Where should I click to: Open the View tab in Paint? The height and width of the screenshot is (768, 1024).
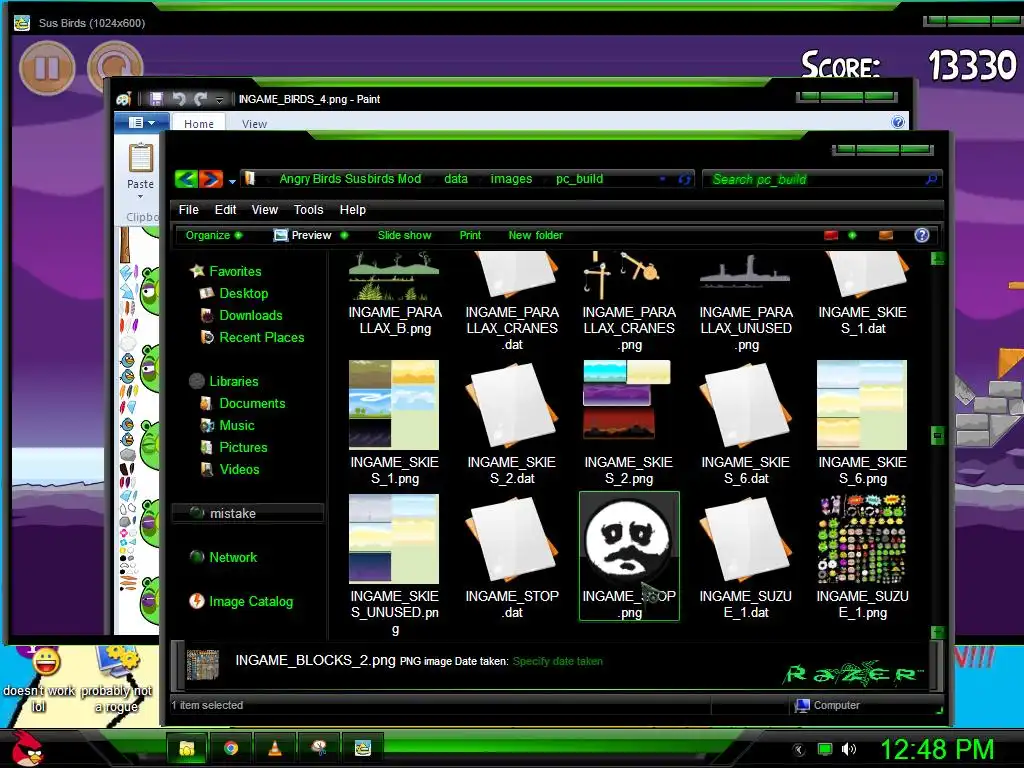(x=254, y=123)
